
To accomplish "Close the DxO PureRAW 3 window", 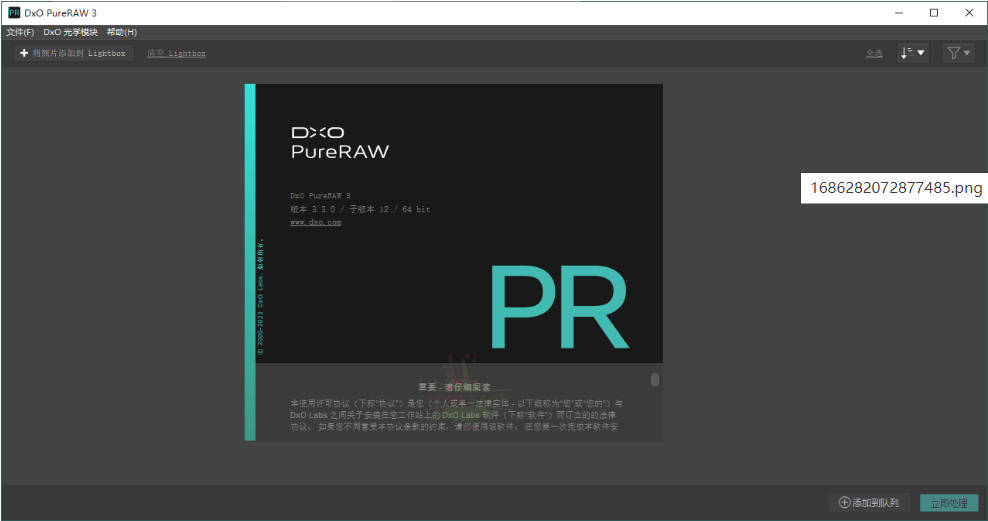I will coord(969,13).
